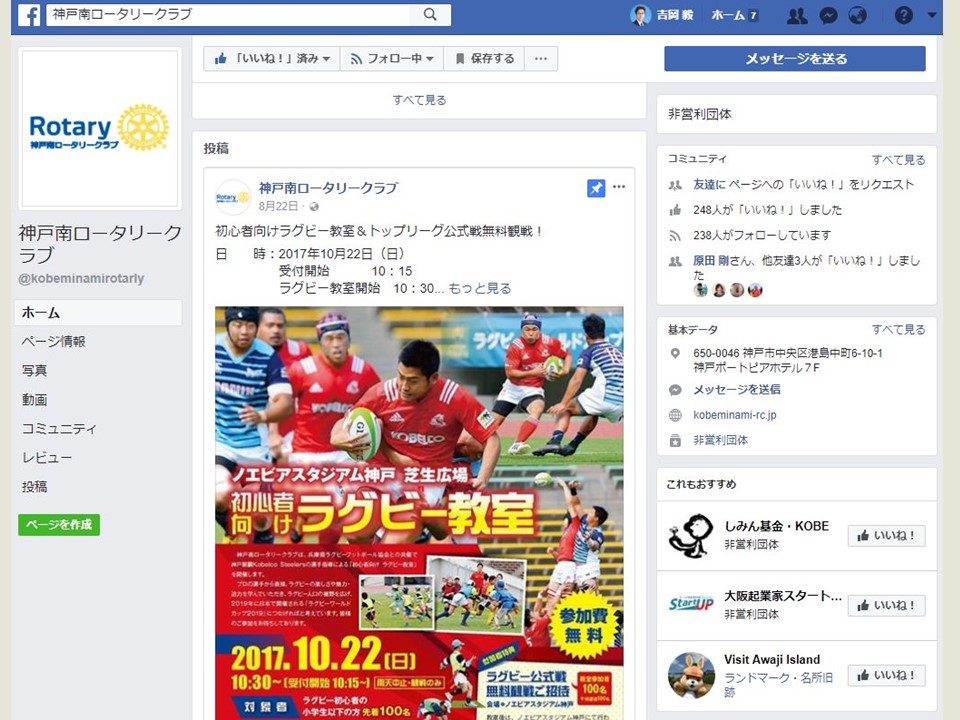The image size is (960, 720).
Task: Click the search magnifier icon
Action: 430,15
